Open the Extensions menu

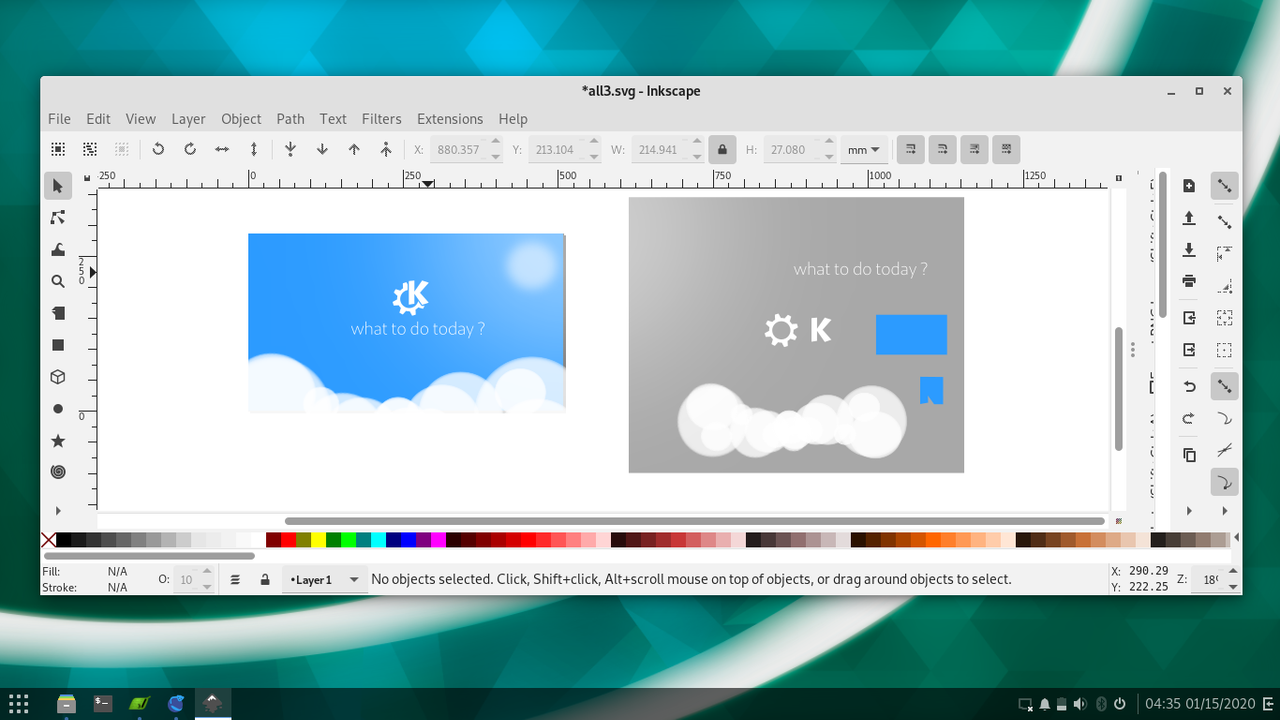click(450, 118)
